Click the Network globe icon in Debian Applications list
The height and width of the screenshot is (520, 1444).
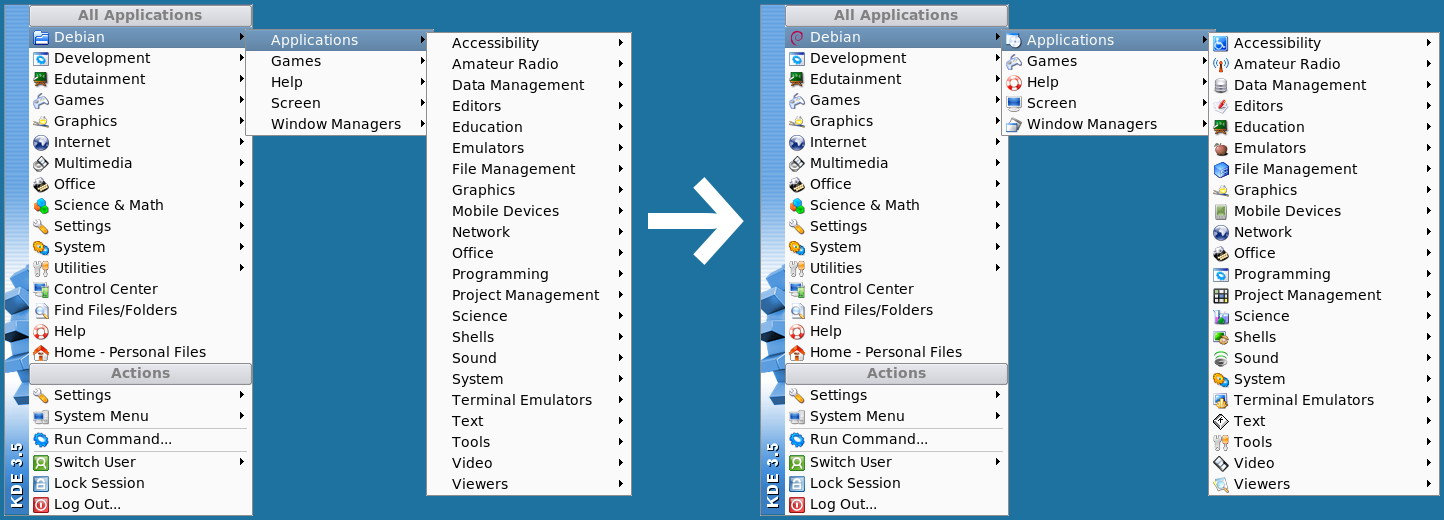[x=1220, y=232]
